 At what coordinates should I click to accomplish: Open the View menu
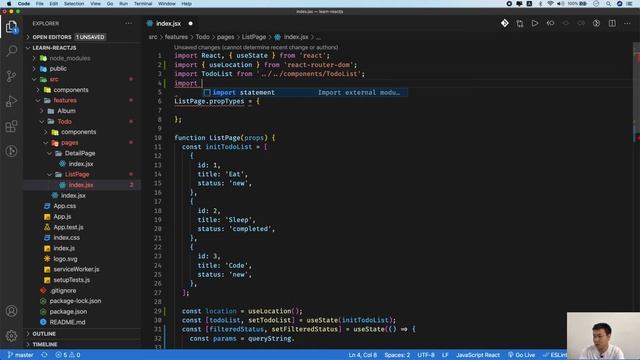(95, 4)
